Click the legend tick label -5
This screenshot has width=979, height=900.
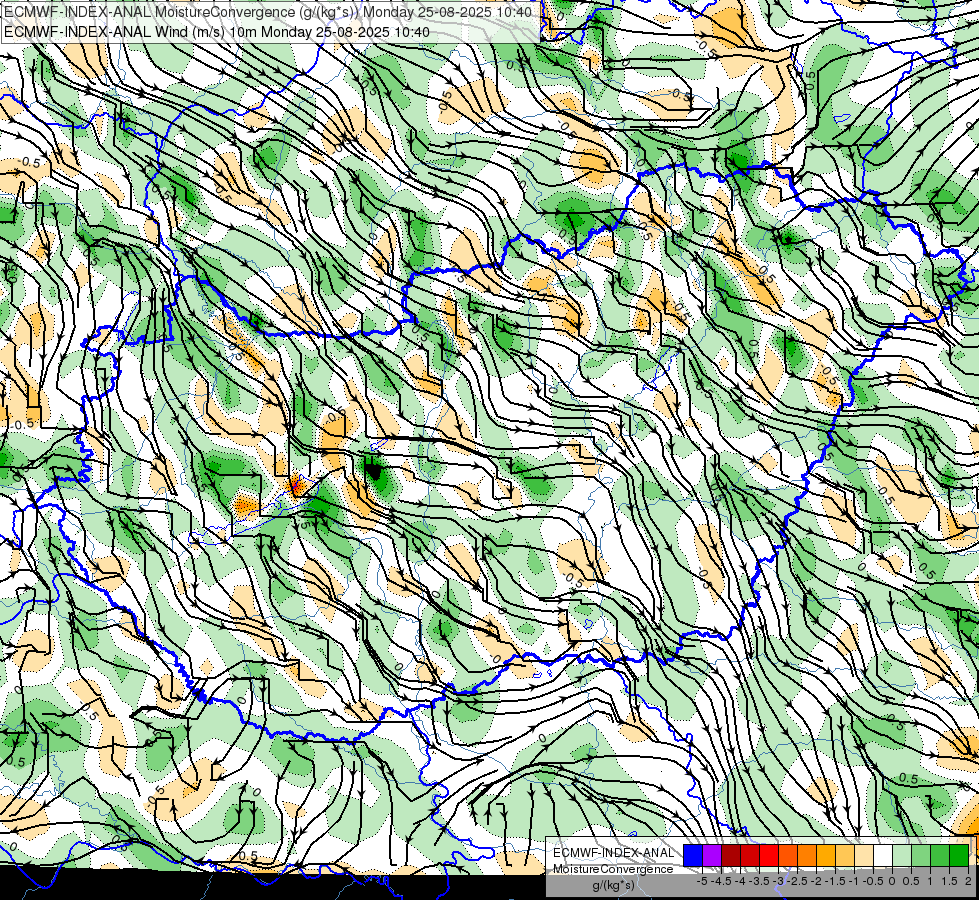click(x=702, y=881)
